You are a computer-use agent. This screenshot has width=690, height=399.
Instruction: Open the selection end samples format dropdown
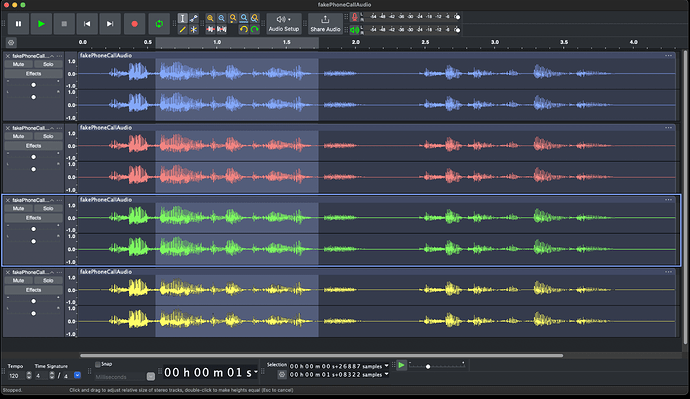click(x=386, y=374)
